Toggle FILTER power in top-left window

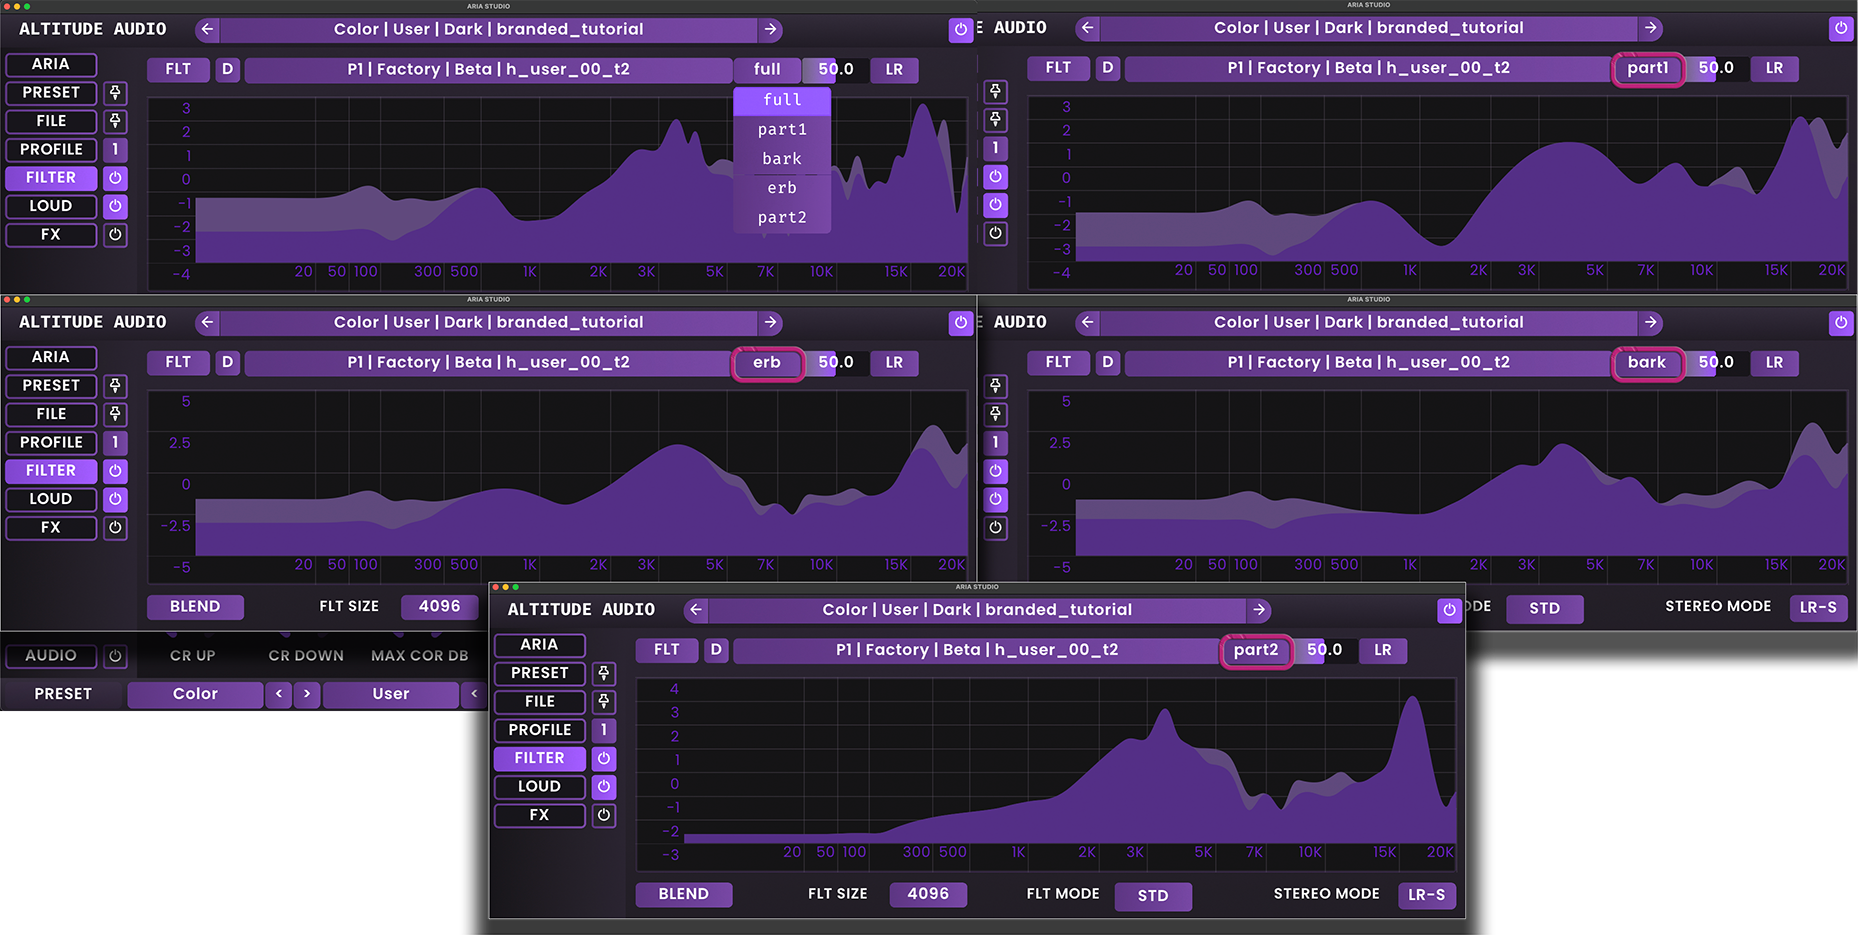click(x=115, y=178)
